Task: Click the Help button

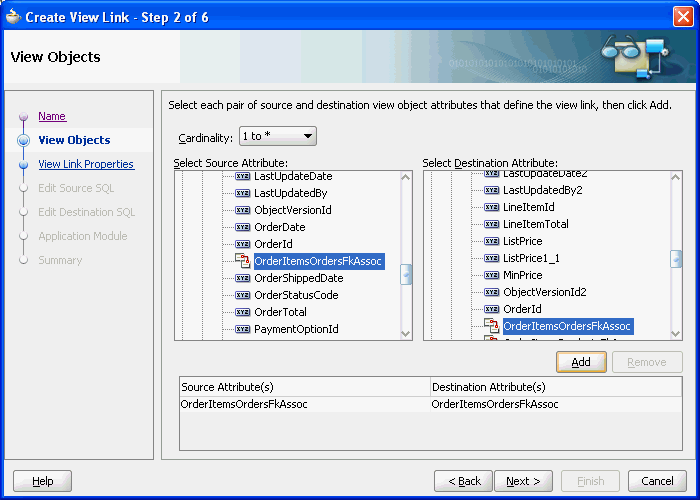Action: [42, 481]
